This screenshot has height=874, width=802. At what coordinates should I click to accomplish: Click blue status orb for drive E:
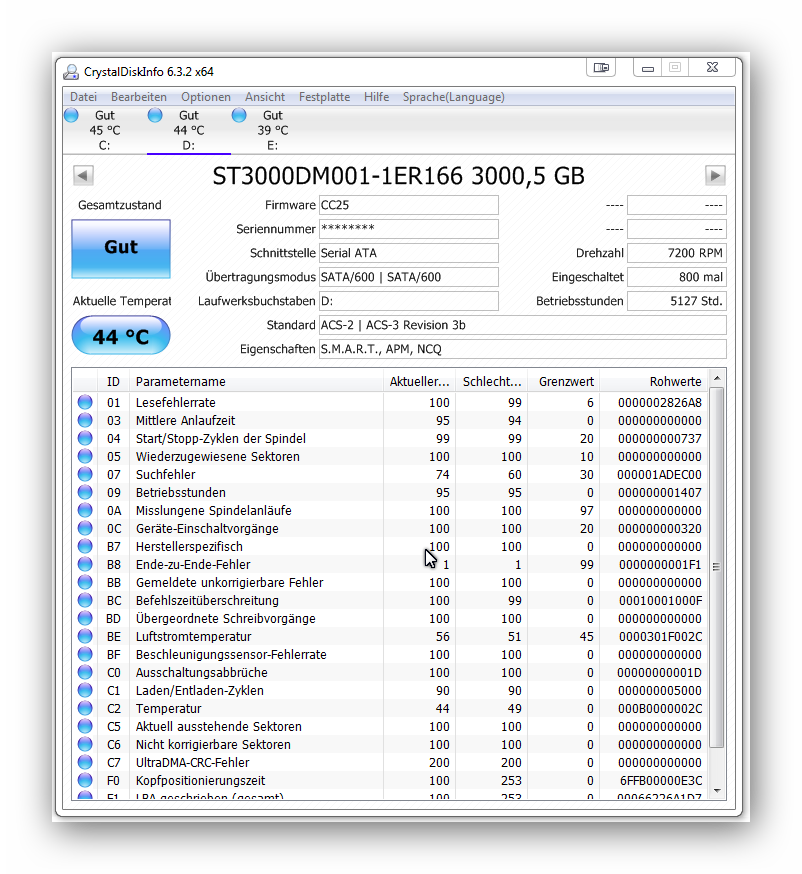239,115
